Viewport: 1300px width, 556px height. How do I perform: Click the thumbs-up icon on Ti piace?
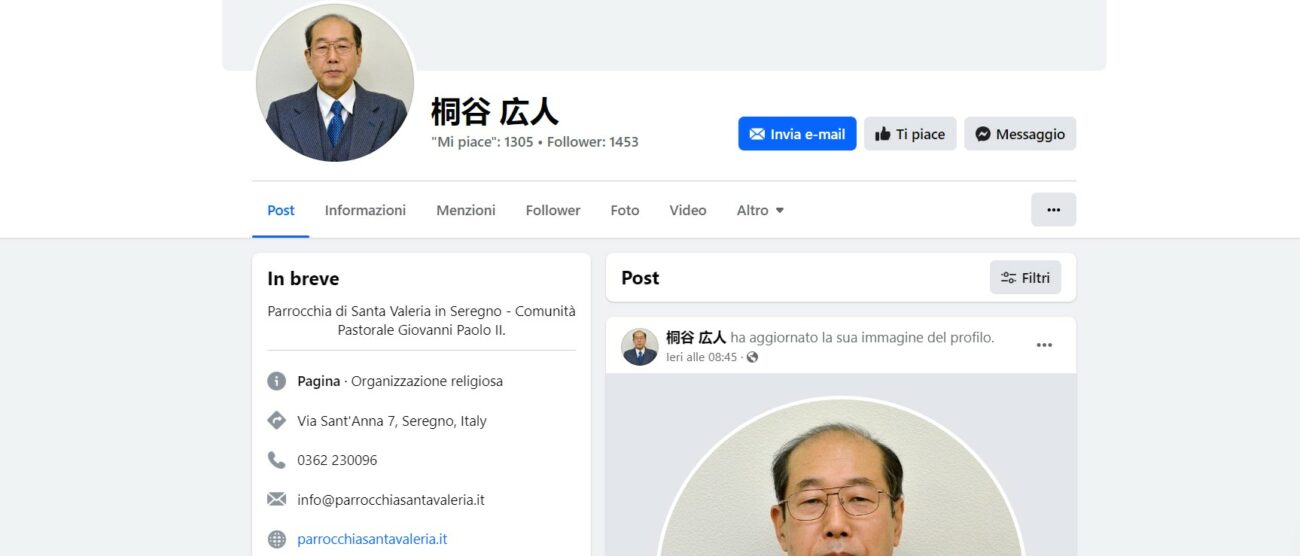click(x=883, y=134)
